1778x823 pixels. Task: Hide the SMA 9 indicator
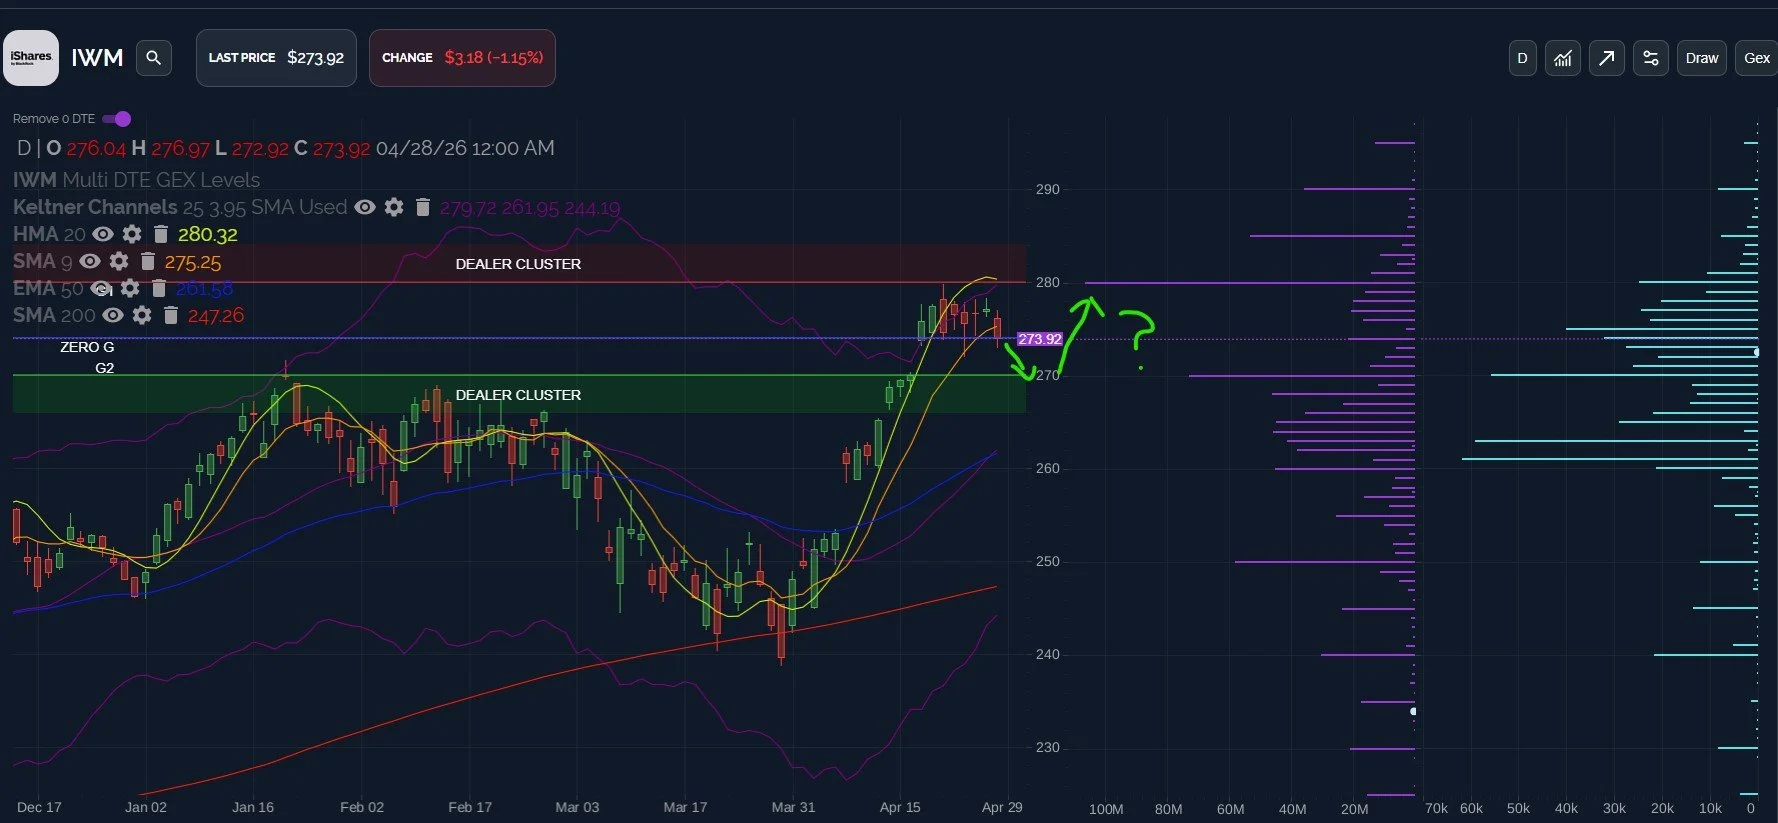[x=90, y=261]
